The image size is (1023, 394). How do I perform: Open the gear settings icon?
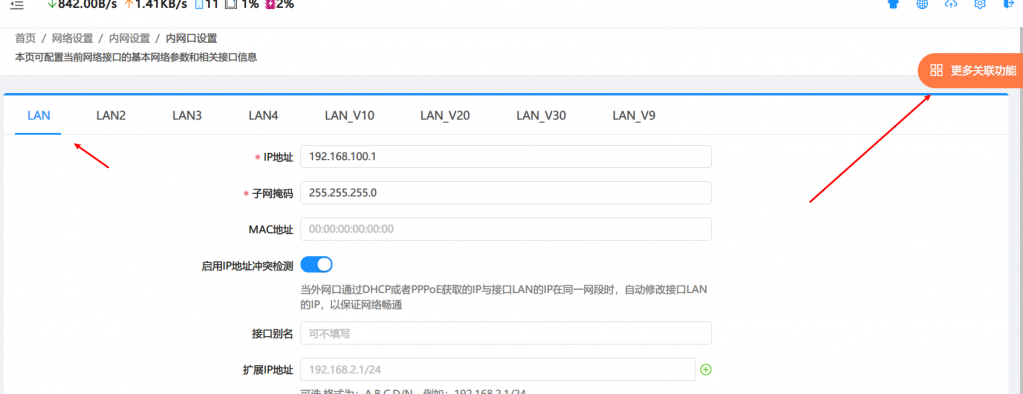point(980,3)
